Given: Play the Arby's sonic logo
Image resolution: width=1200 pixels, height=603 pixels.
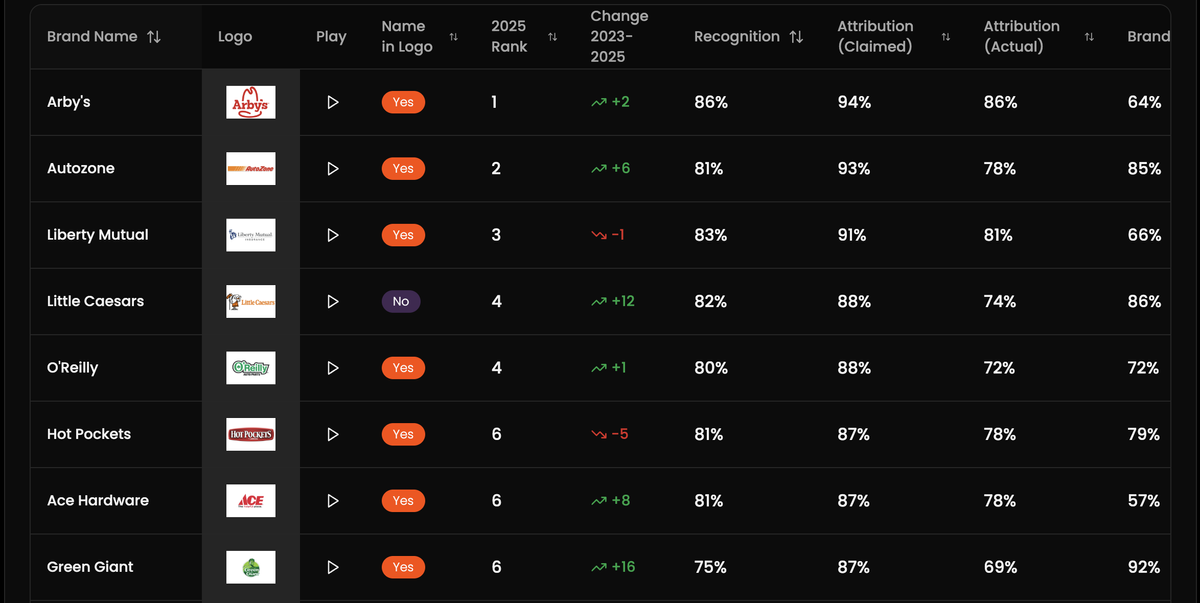Looking at the screenshot, I should [x=333, y=102].
